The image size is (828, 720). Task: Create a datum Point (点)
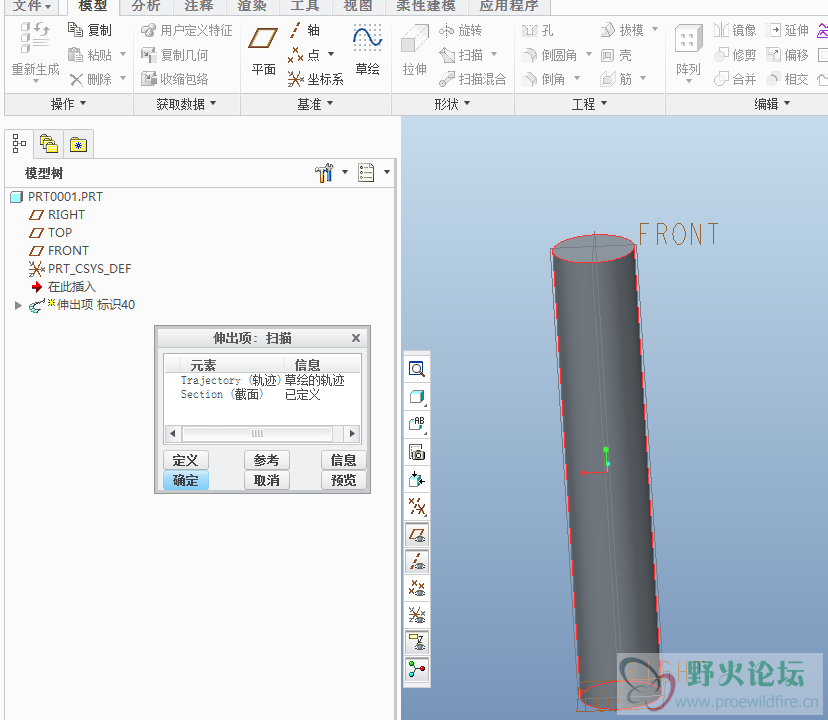[x=305, y=54]
